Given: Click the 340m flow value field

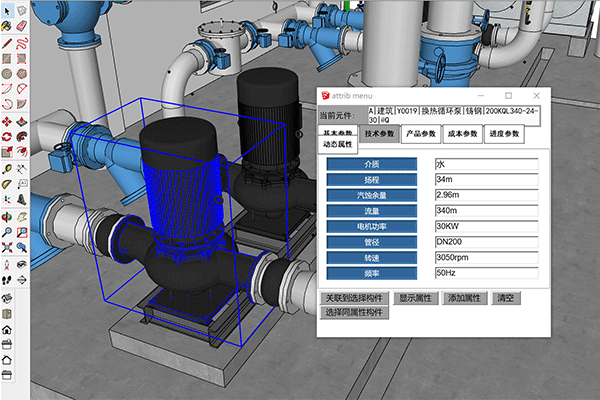Looking at the screenshot, I should tap(487, 211).
